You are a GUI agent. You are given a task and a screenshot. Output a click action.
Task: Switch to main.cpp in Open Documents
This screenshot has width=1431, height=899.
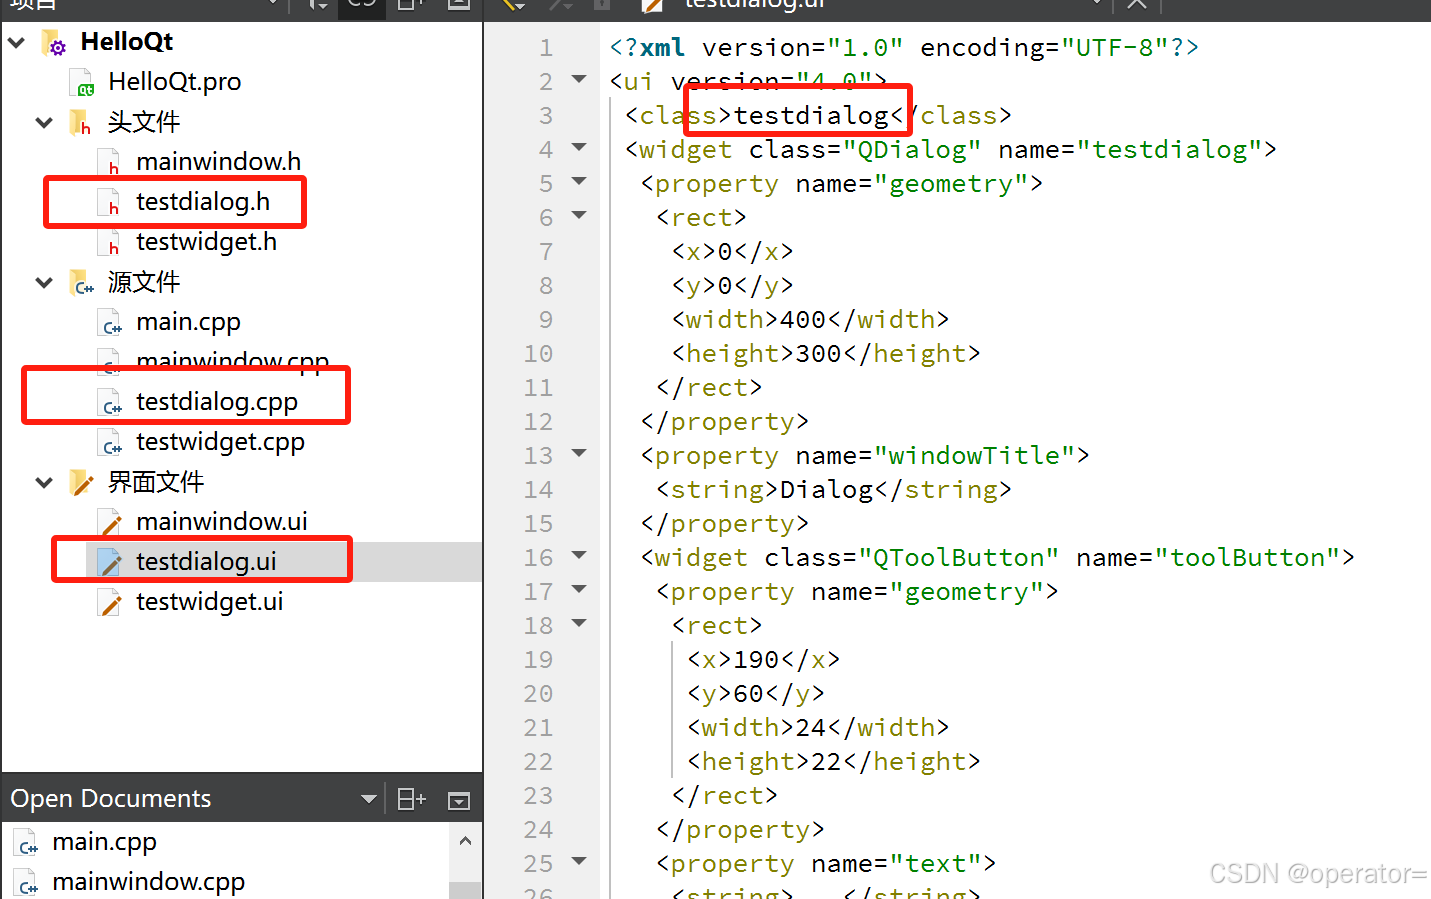(104, 842)
